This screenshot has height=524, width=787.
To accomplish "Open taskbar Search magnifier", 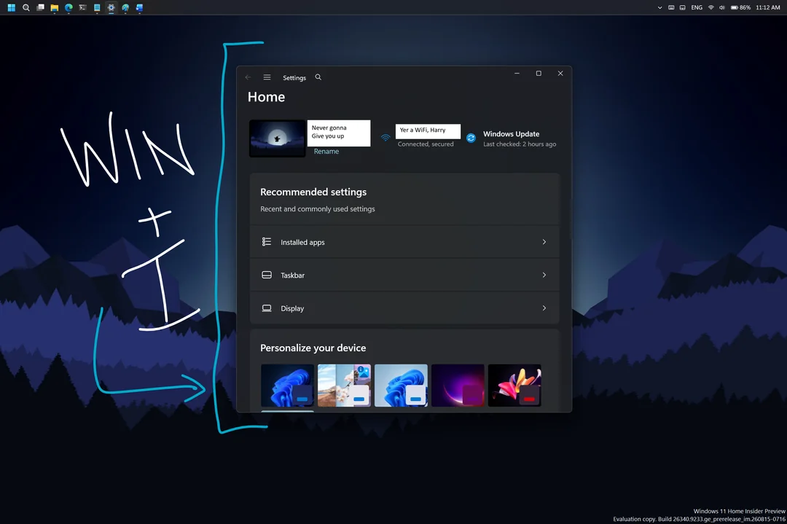I will click(x=26, y=8).
